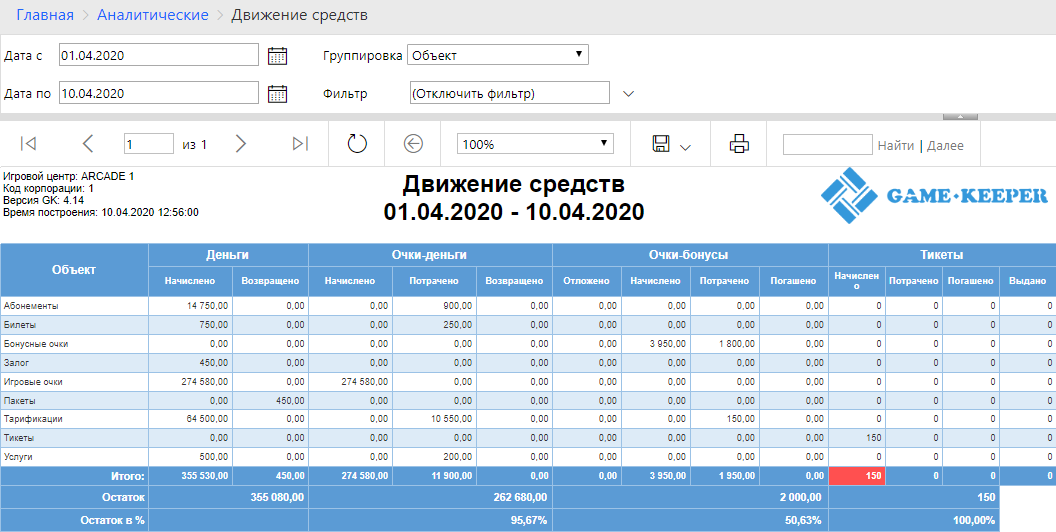Go to next report page

[x=240, y=143]
